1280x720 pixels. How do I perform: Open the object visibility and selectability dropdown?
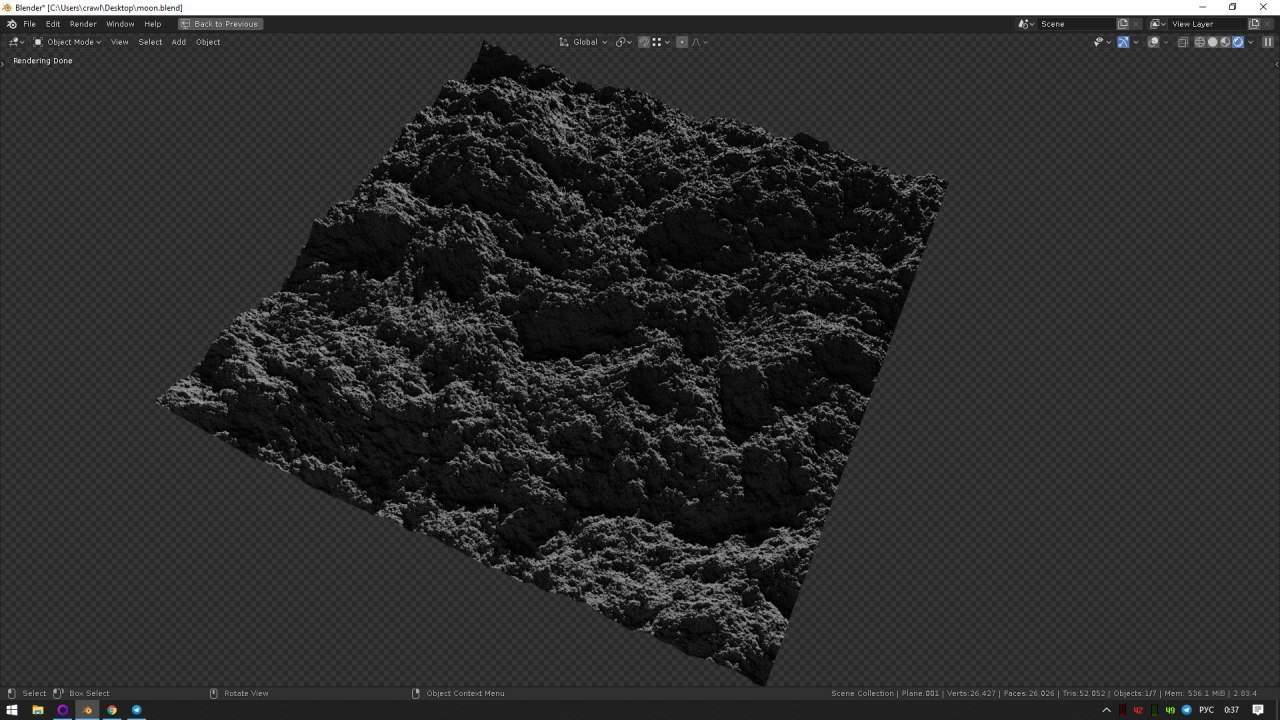[x=1102, y=42]
